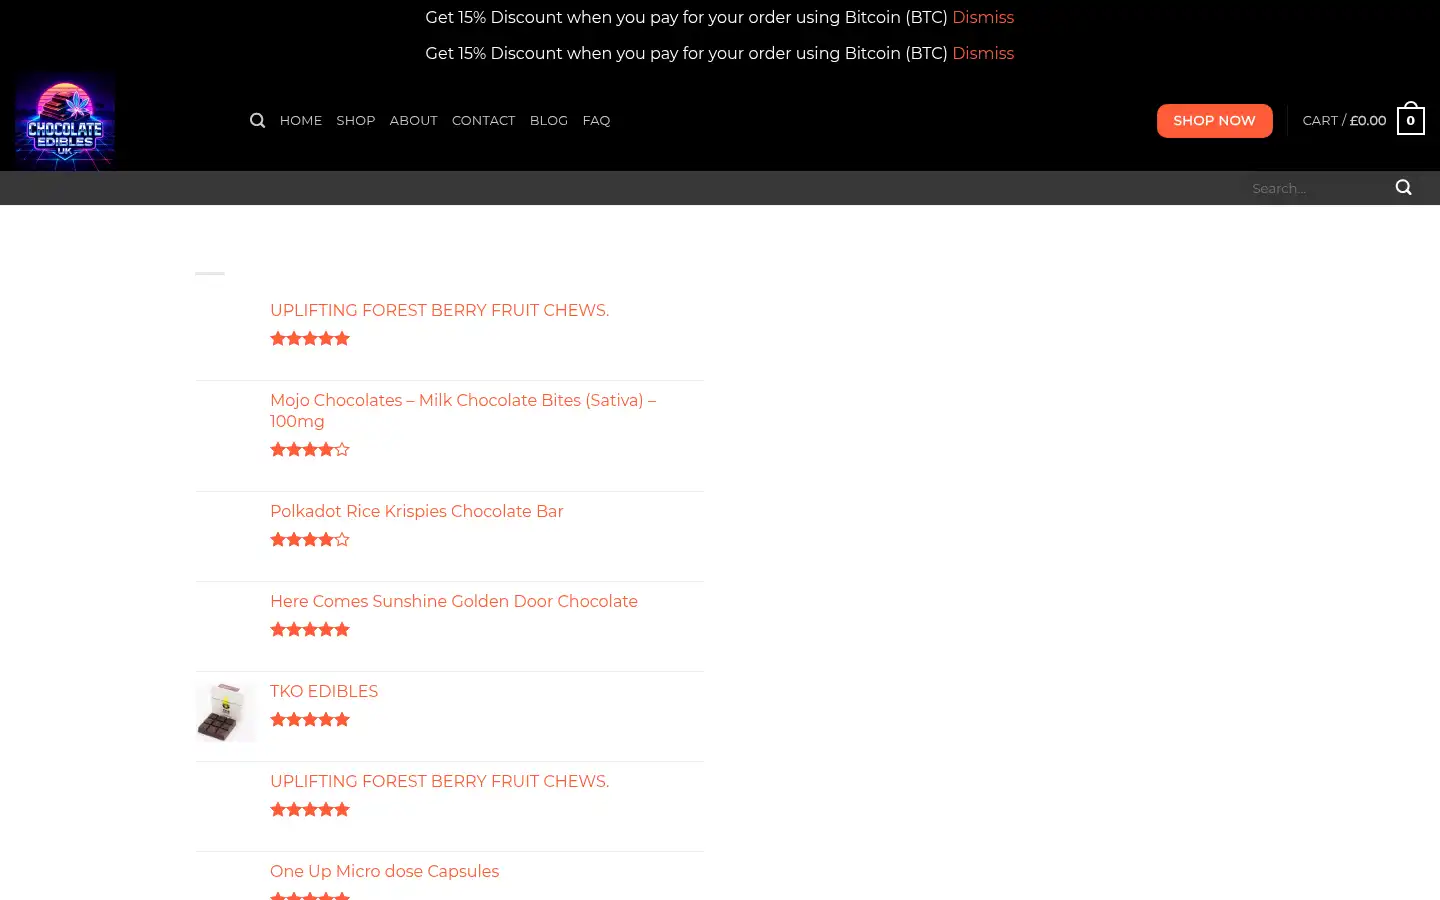Click star rating under TKO EDIBLES

pyautogui.click(x=310, y=719)
